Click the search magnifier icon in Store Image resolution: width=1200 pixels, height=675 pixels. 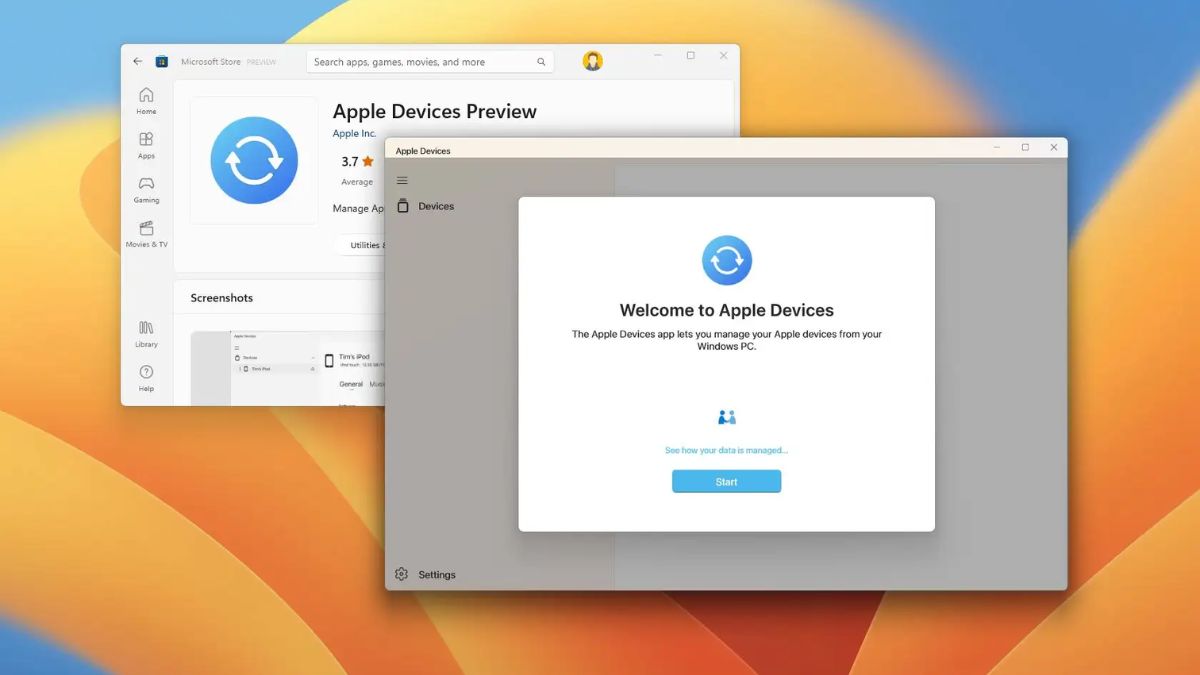click(541, 62)
